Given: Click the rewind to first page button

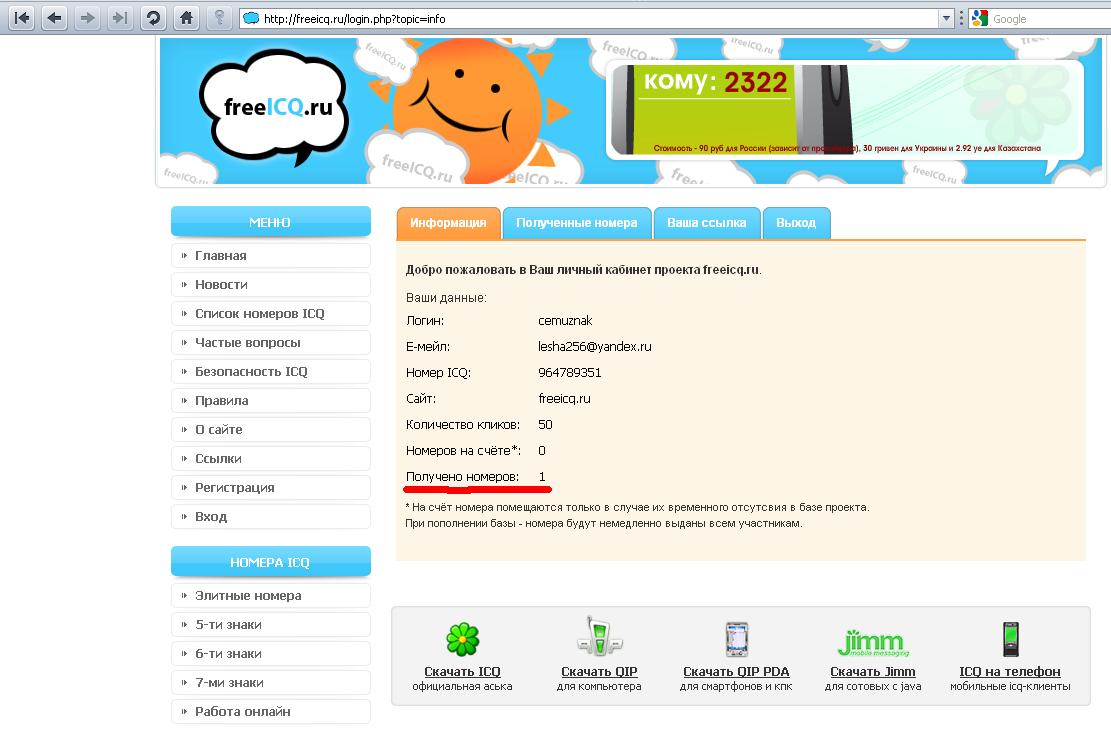Looking at the screenshot, I should tap(22, 18).
